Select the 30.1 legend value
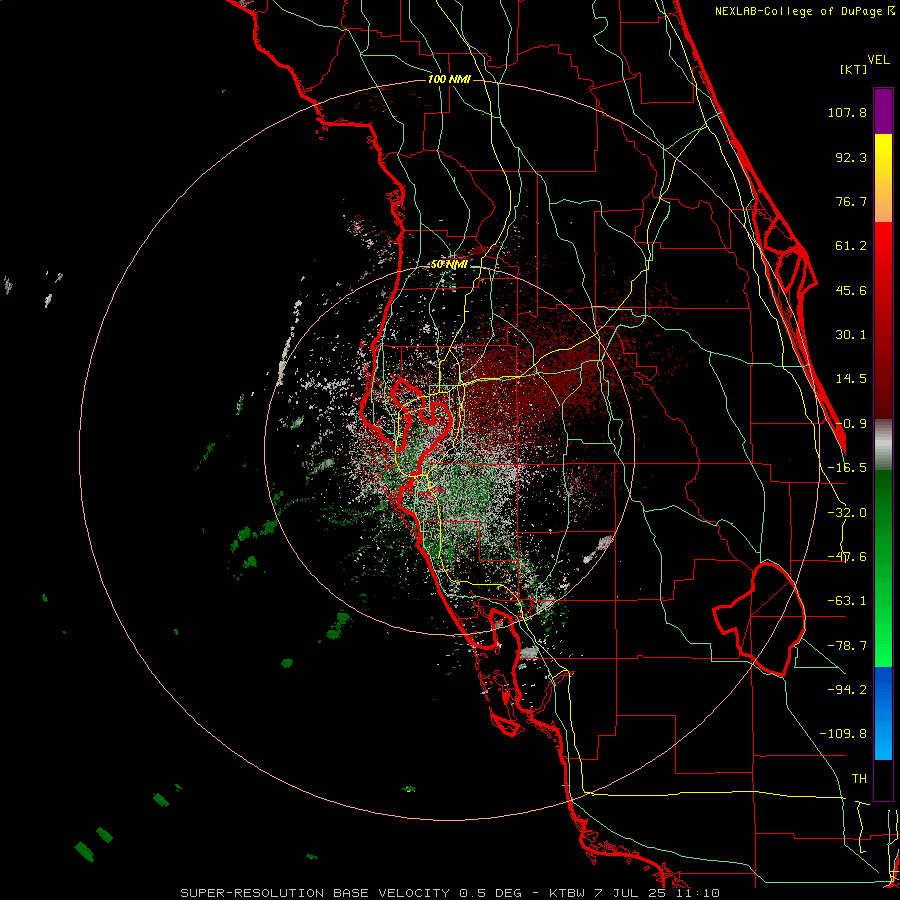 [851, 335]
